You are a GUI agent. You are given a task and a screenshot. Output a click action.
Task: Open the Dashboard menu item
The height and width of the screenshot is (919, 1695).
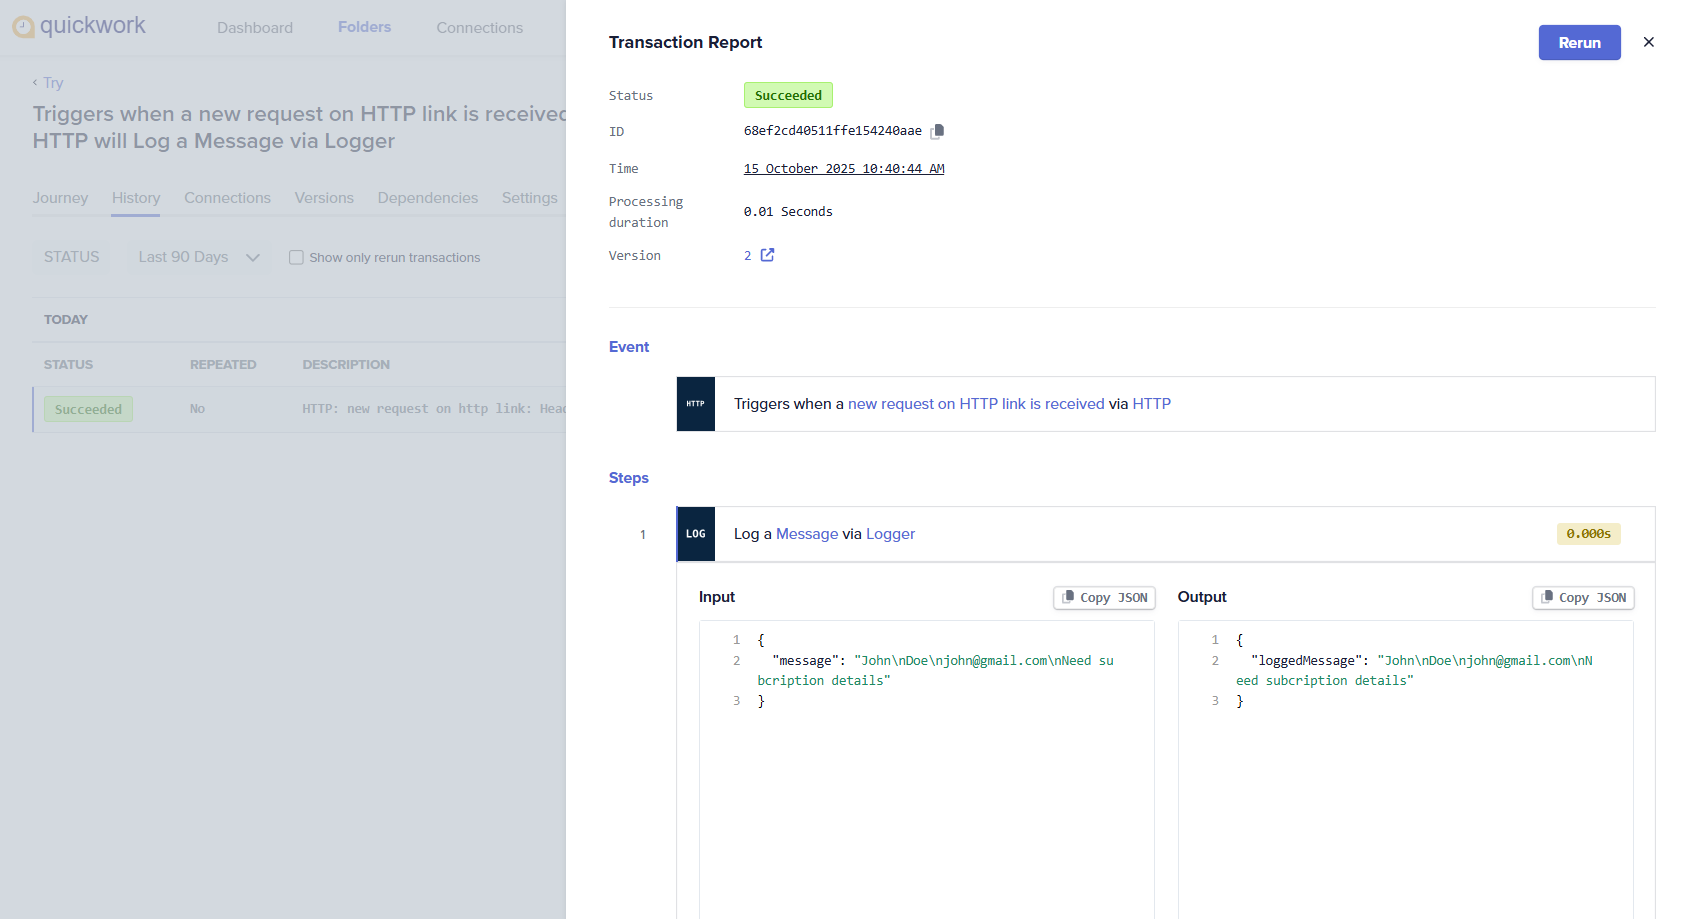255,28
